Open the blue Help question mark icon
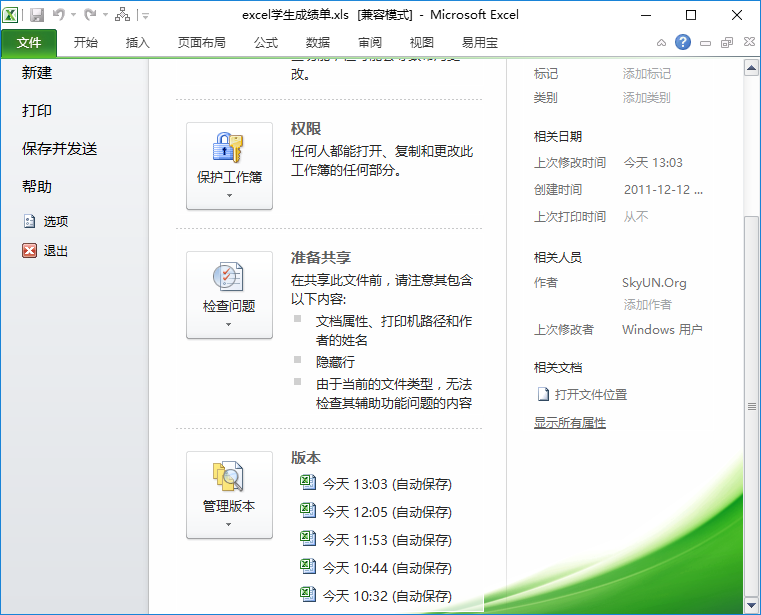This screenshot has height=615, width=761. (x=683, y=43)
